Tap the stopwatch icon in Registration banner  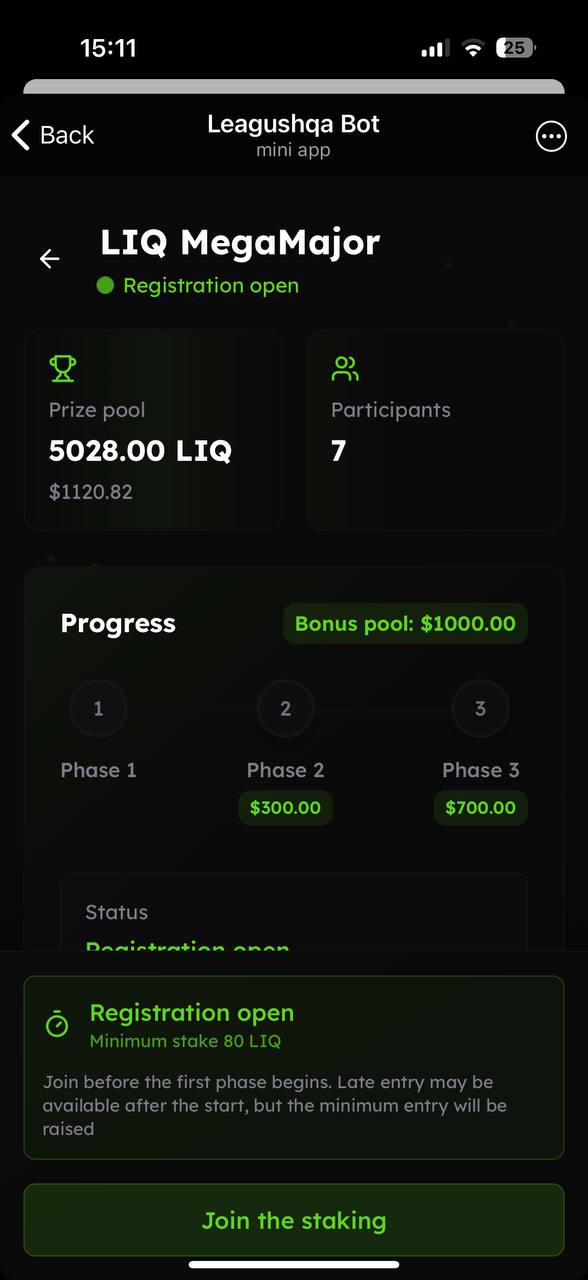57,1025
